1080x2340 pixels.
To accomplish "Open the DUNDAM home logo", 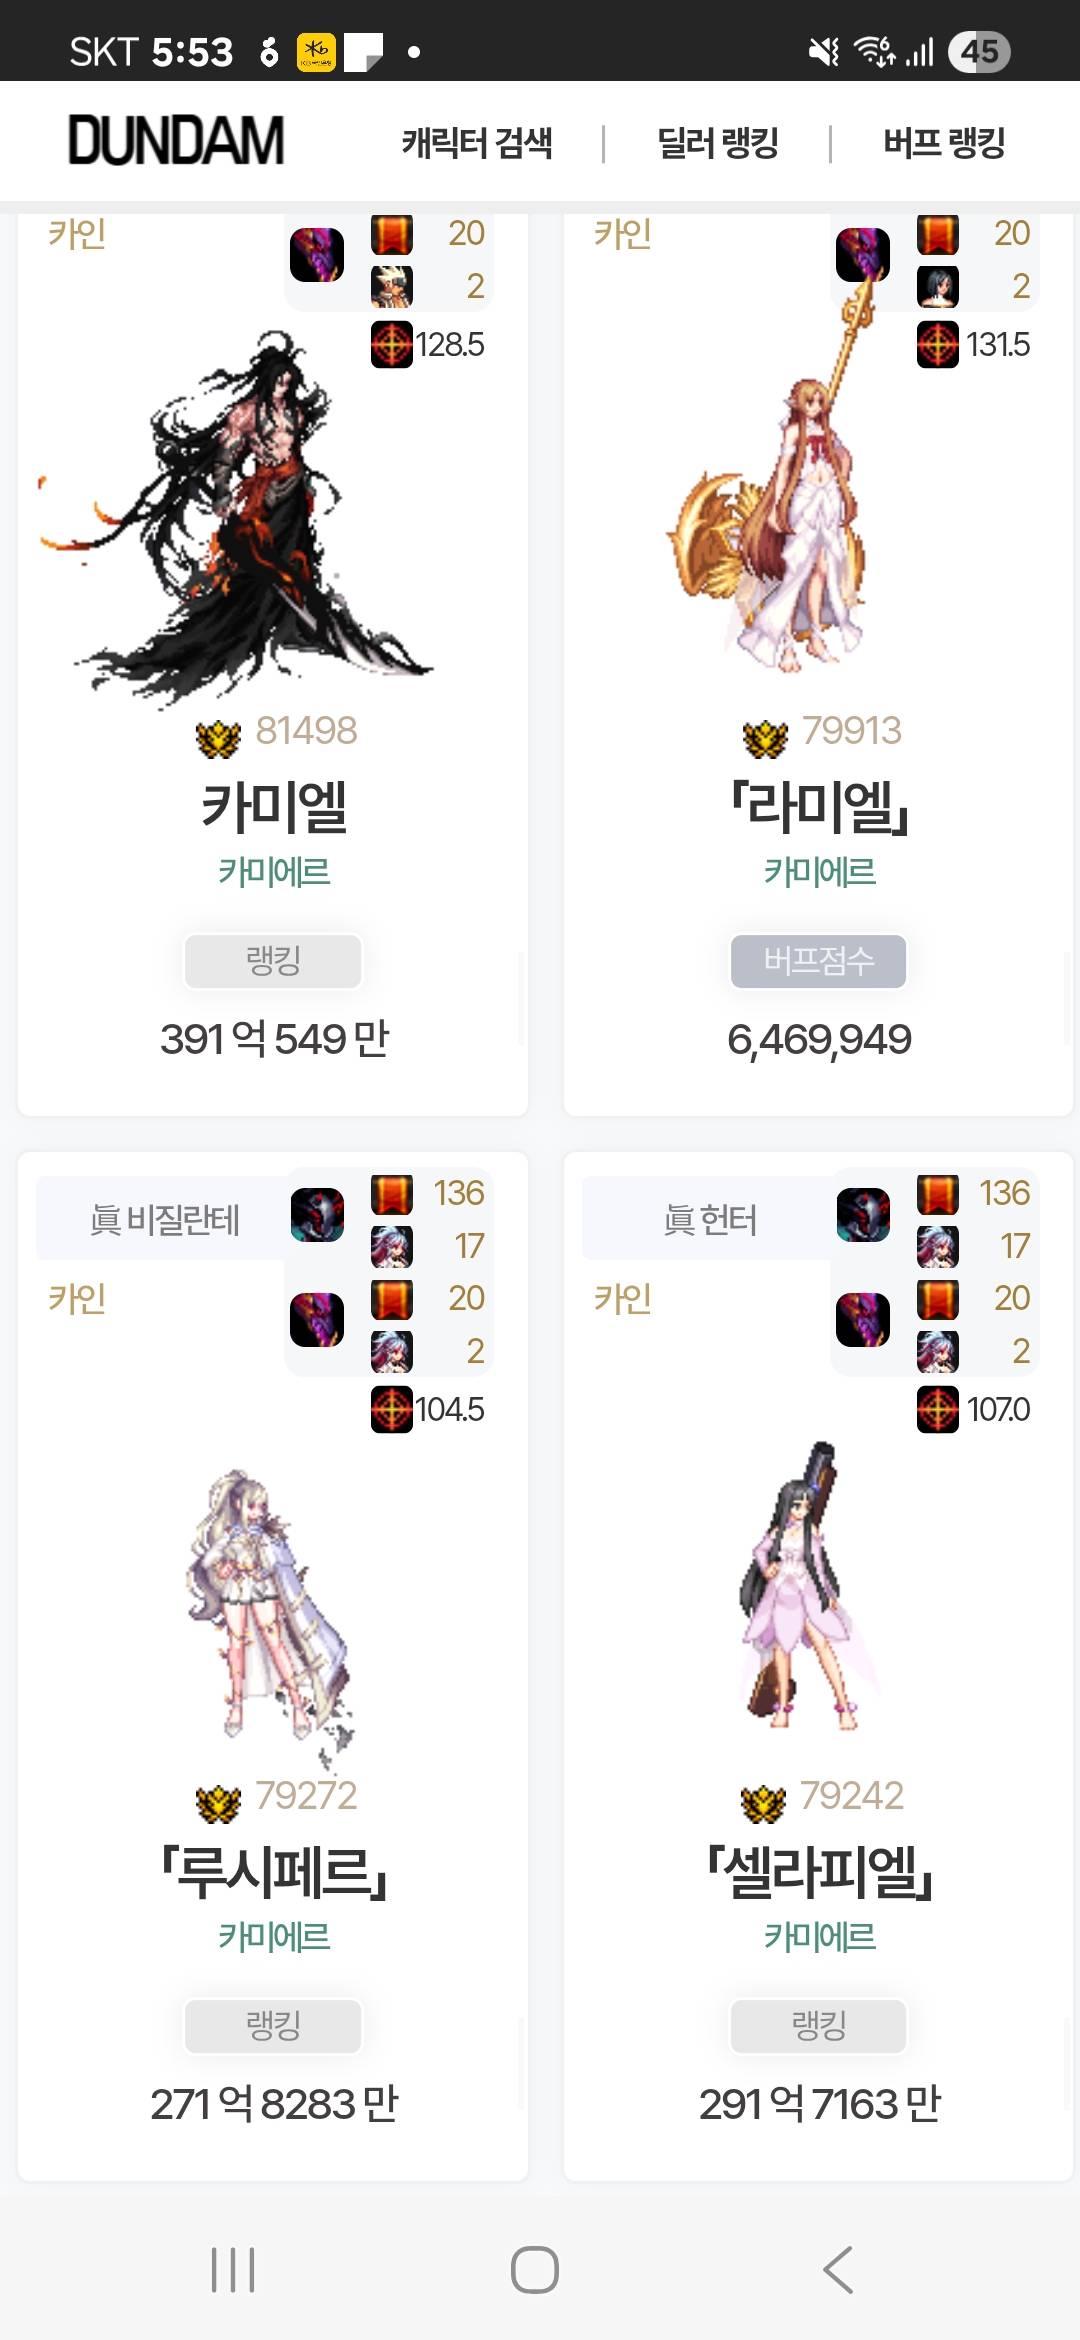I will pos(176,140).
